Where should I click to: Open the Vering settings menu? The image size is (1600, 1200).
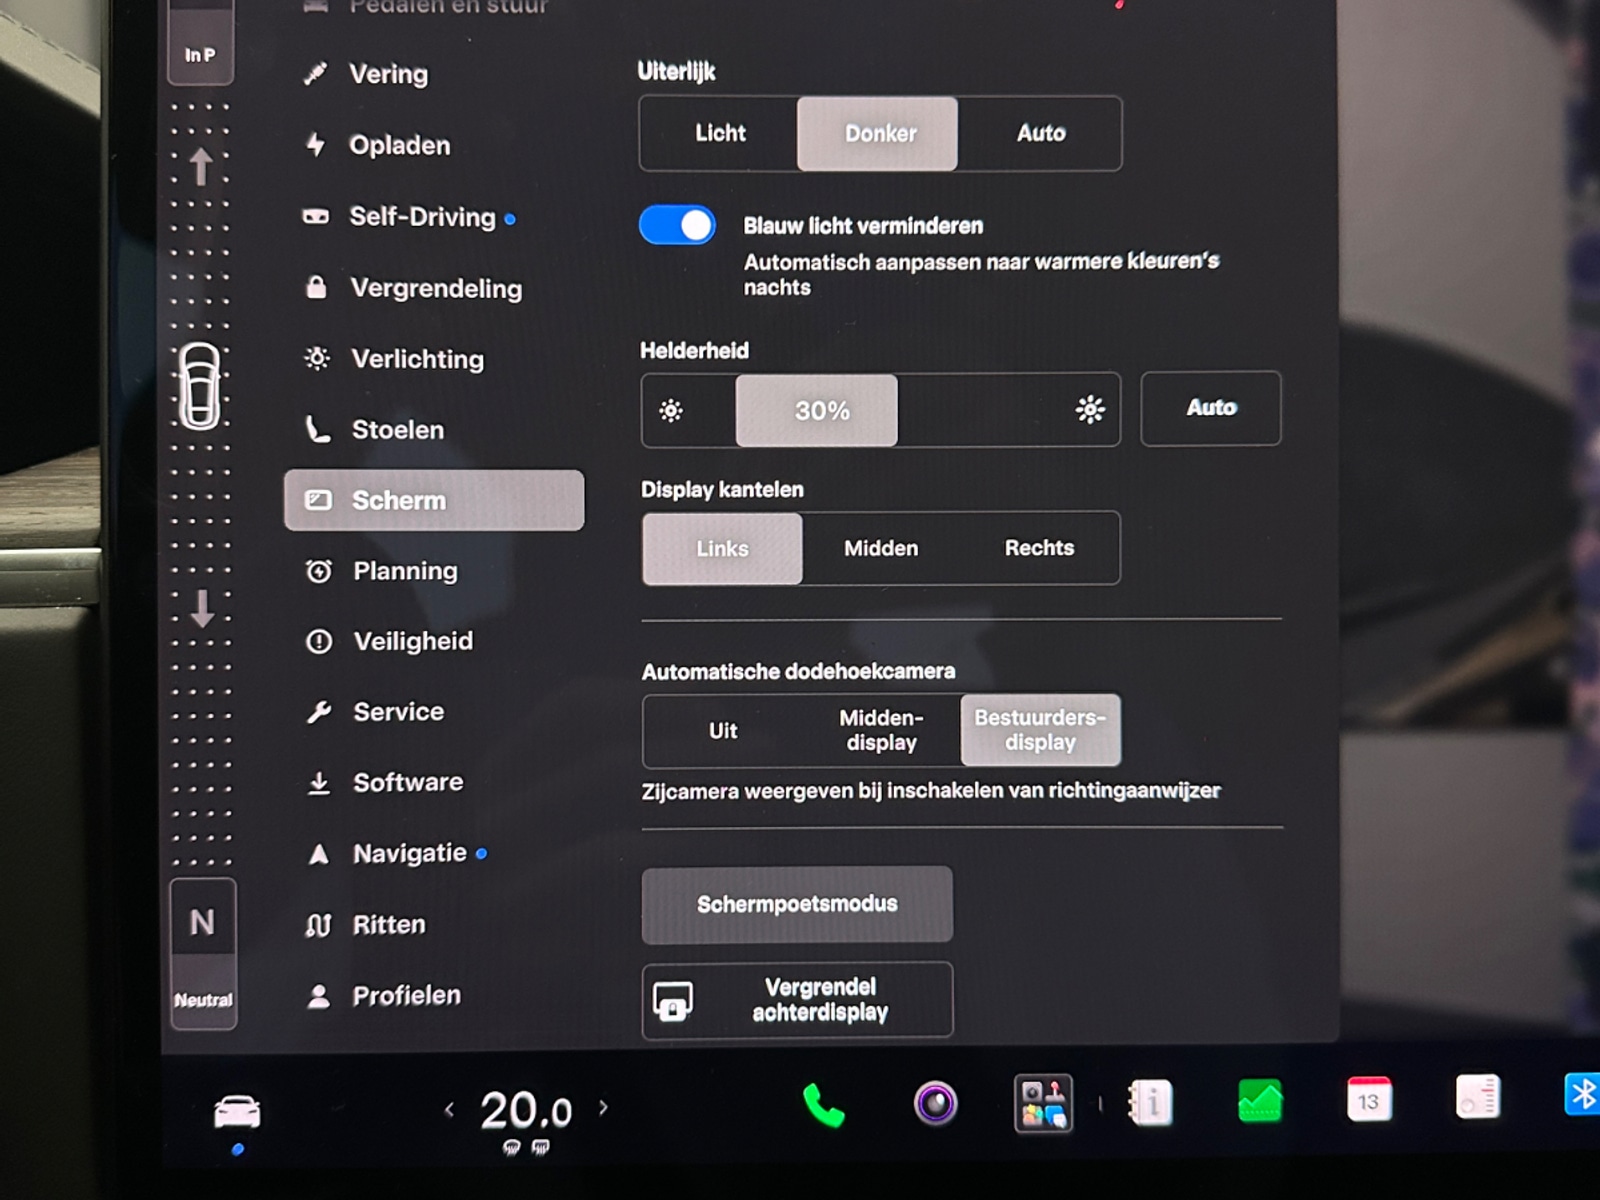tap(367, 74)
